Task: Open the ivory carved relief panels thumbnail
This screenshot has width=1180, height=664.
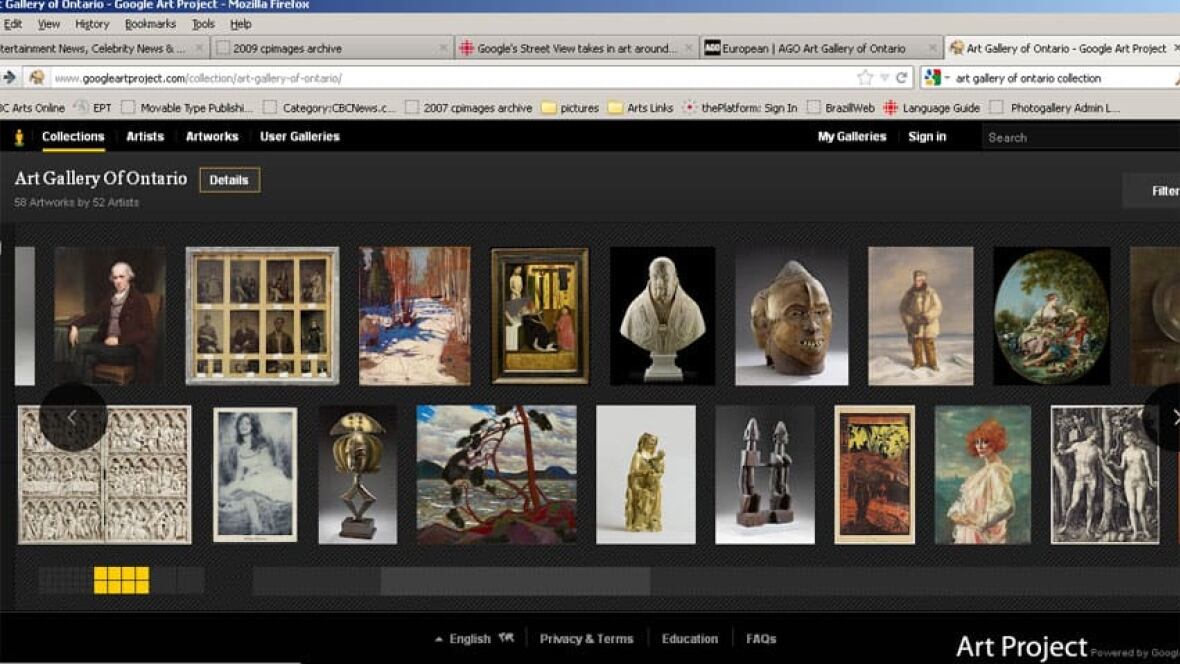Action: tap(105, 474)
